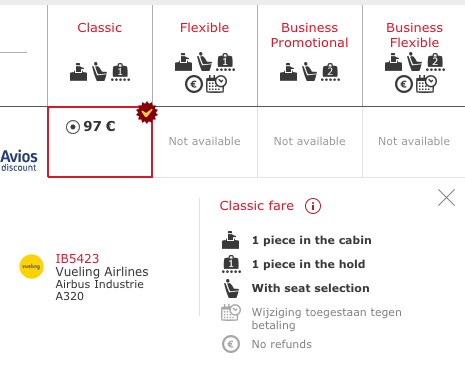
Task: Select the 97 € Classic fare radio button
Action: click(x=73, y=127)
